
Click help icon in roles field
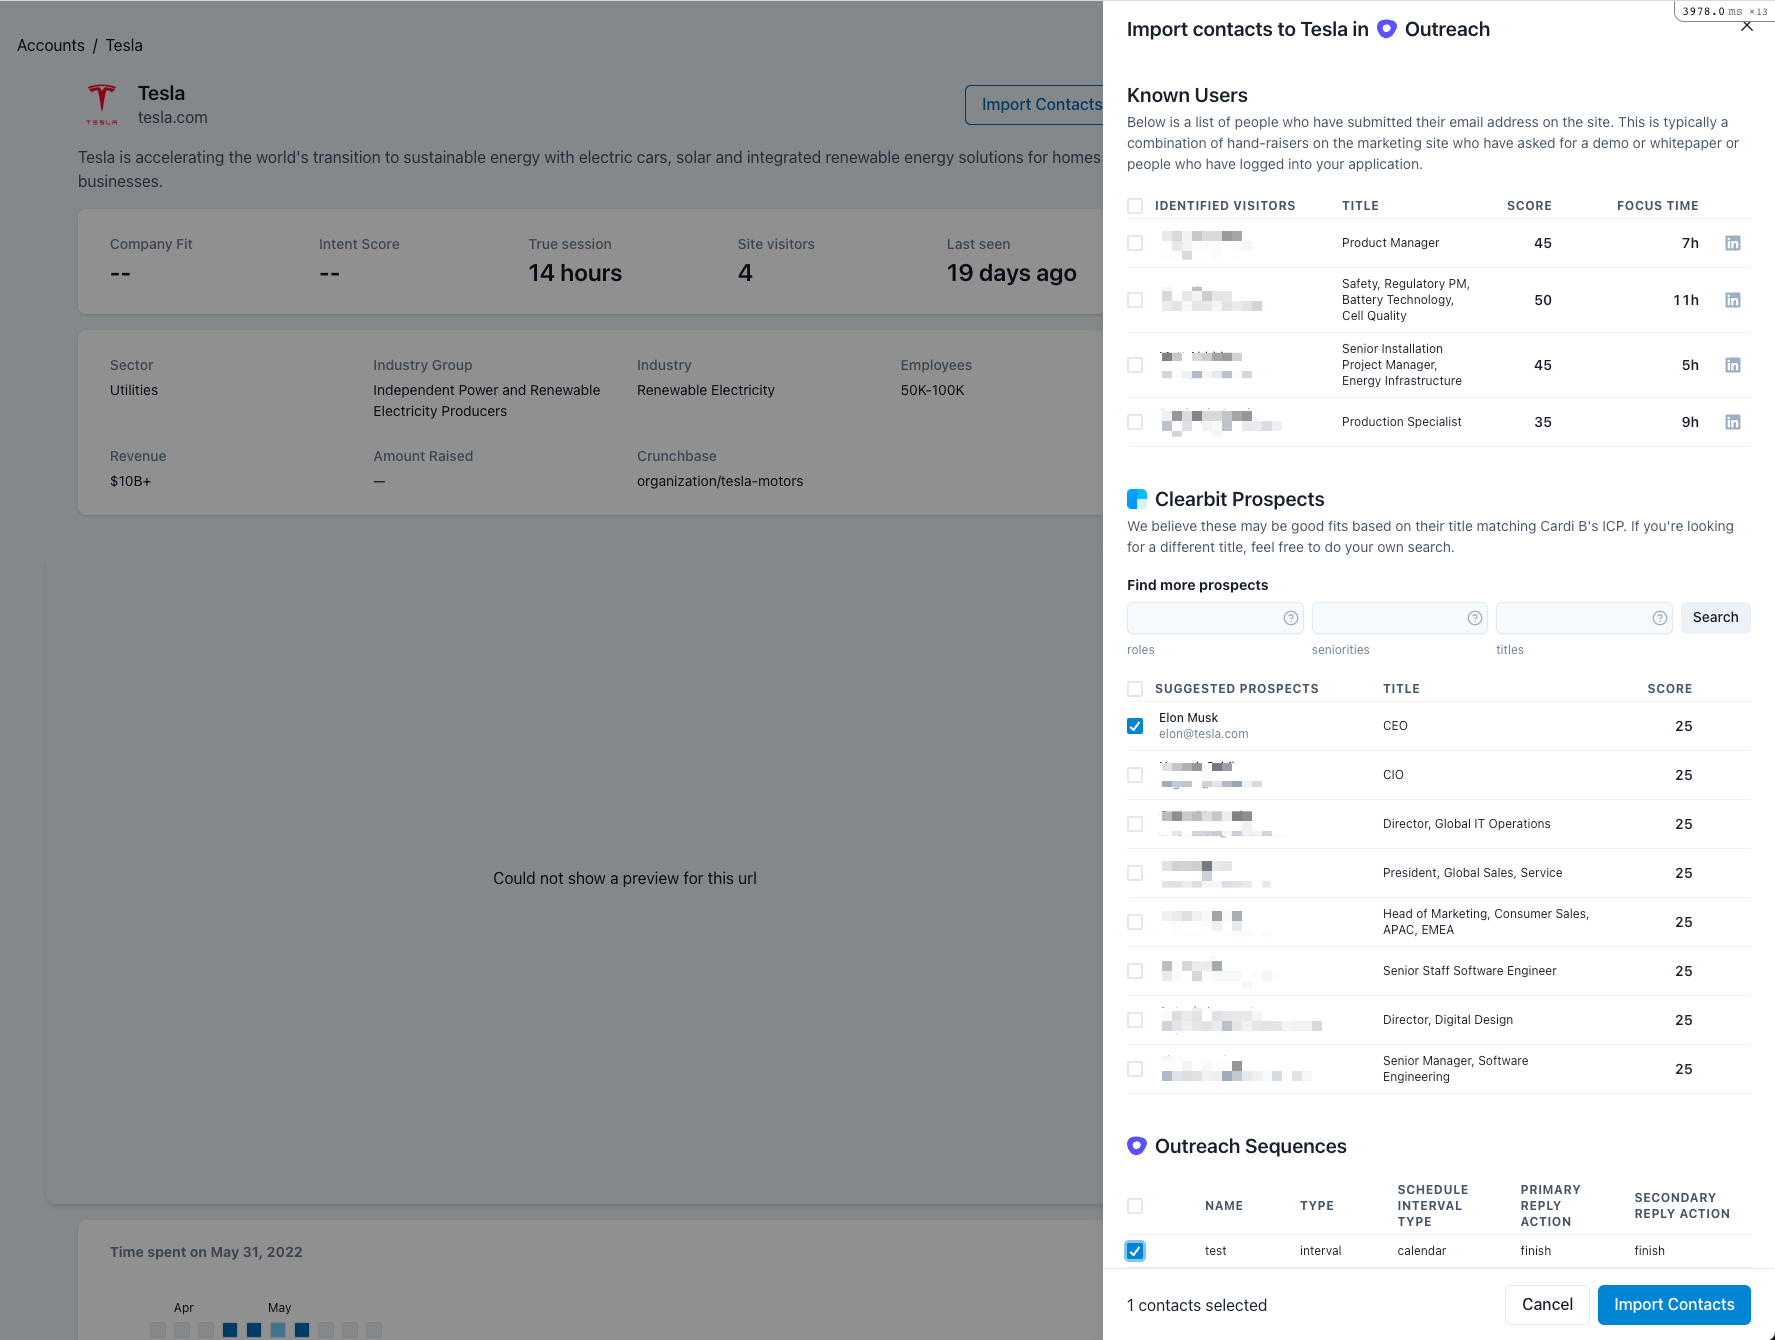click(1291, 618)
